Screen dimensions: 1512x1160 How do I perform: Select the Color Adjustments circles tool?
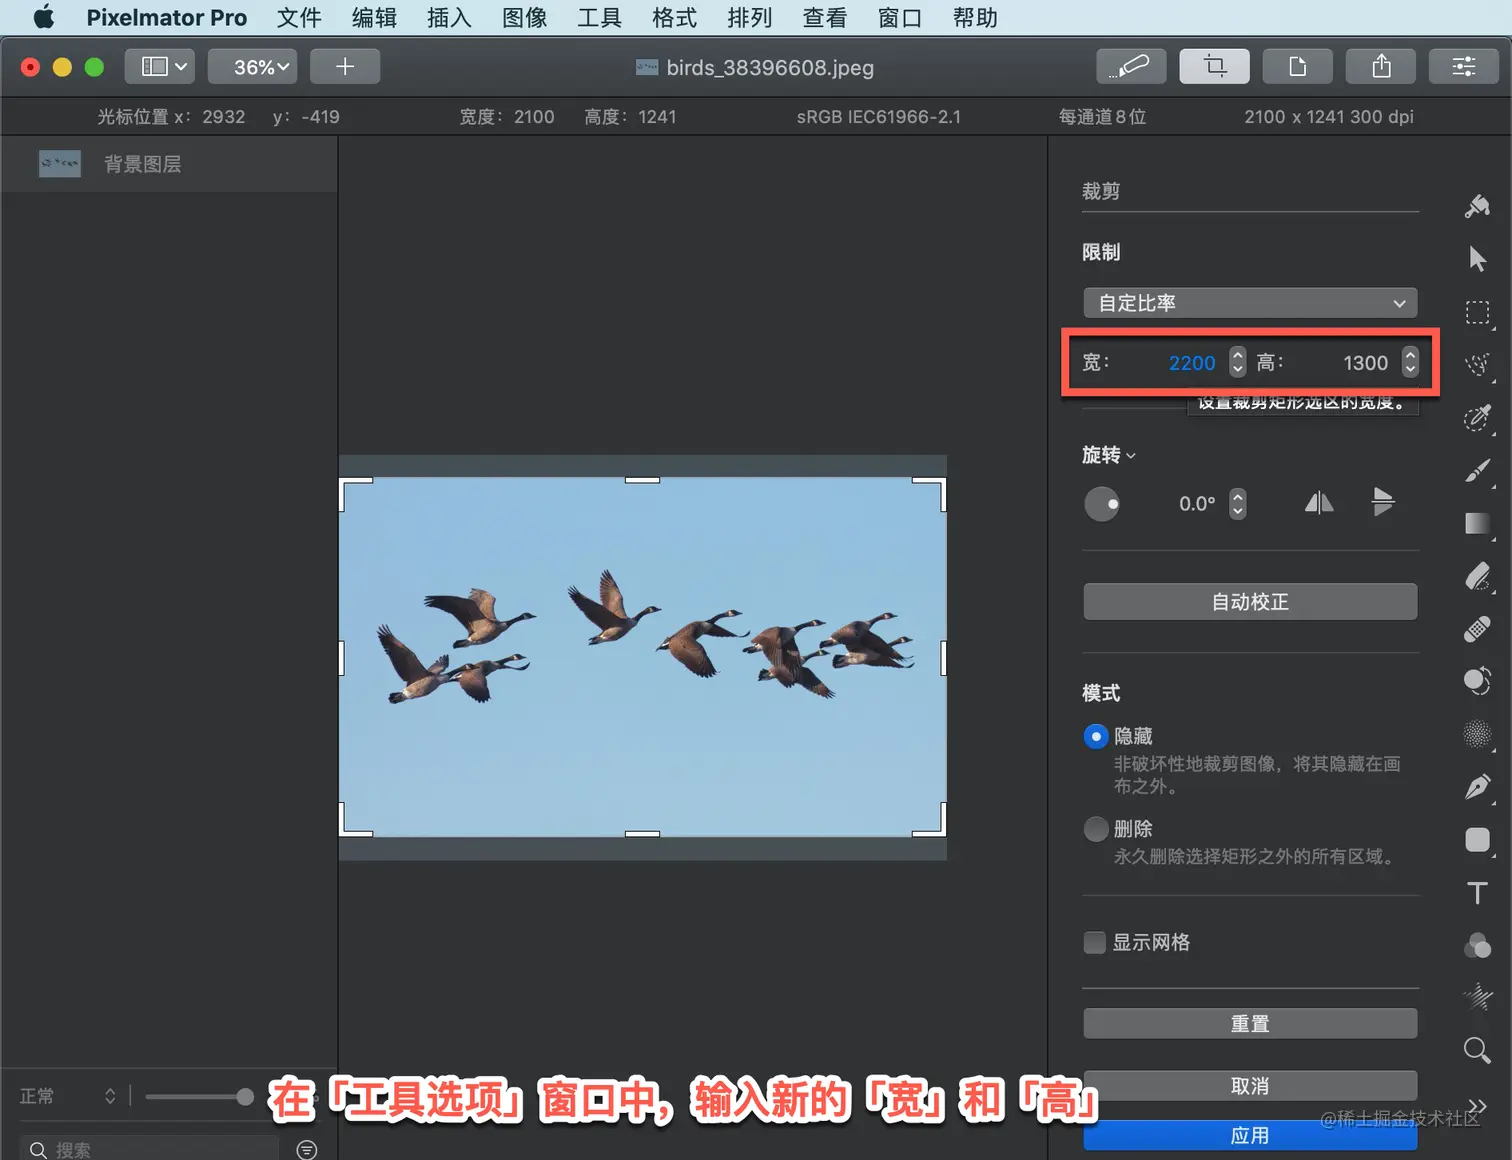[1477, 945]
